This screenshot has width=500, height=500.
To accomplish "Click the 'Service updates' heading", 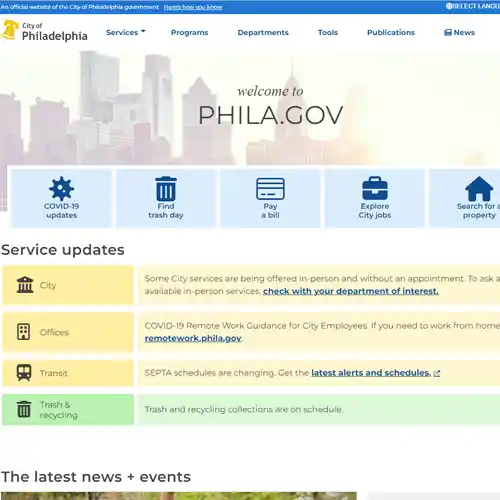I will [x=63, y=250].
